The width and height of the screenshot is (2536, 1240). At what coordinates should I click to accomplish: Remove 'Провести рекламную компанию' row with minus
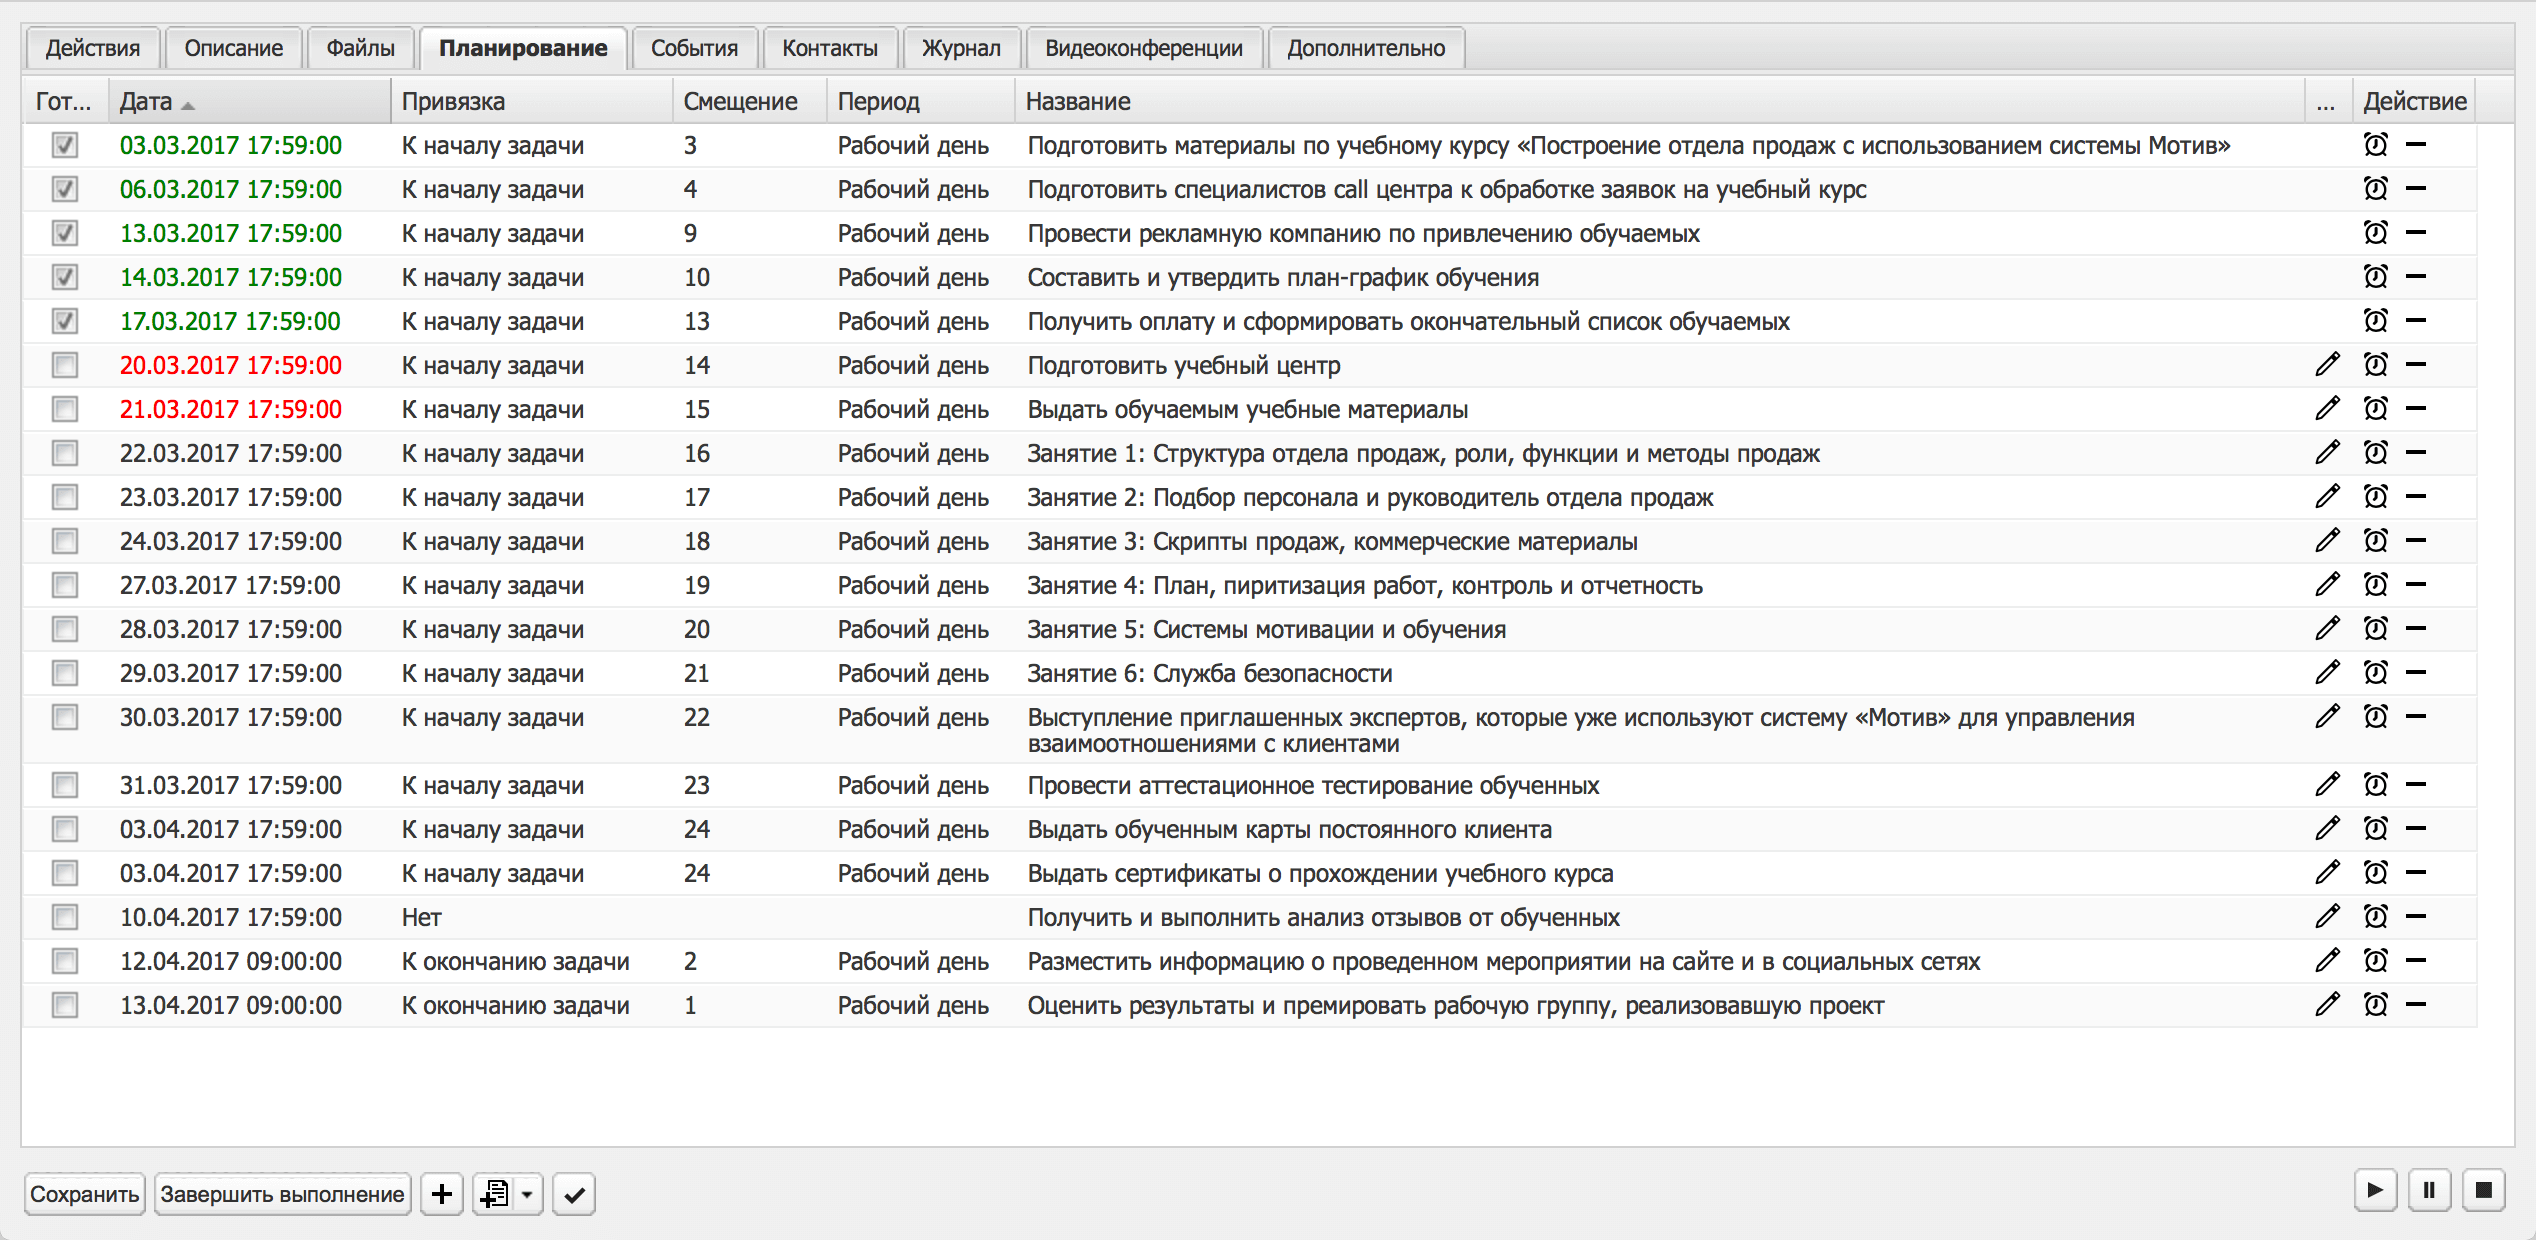click(2416, 233)
